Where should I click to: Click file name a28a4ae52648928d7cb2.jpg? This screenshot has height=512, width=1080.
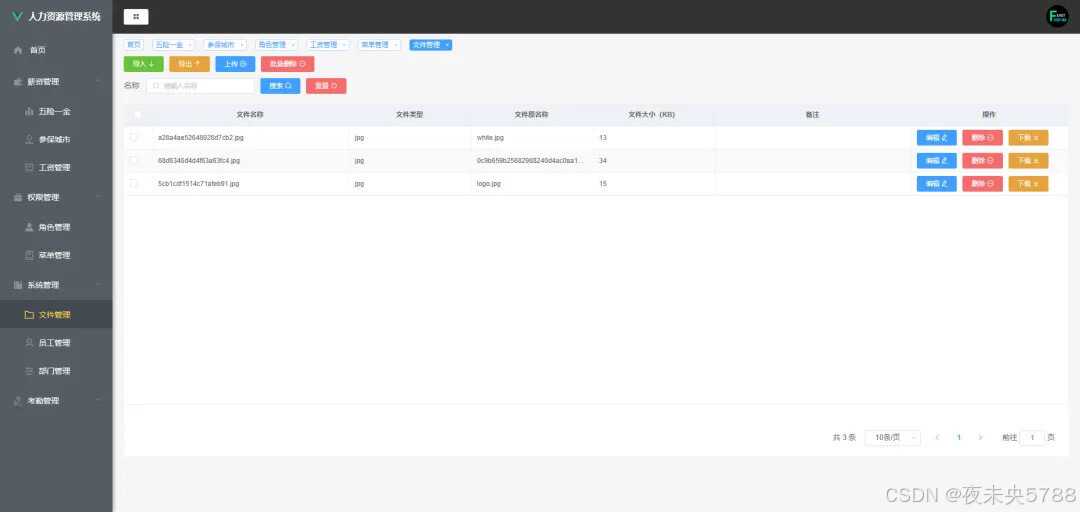pos(200,138)
